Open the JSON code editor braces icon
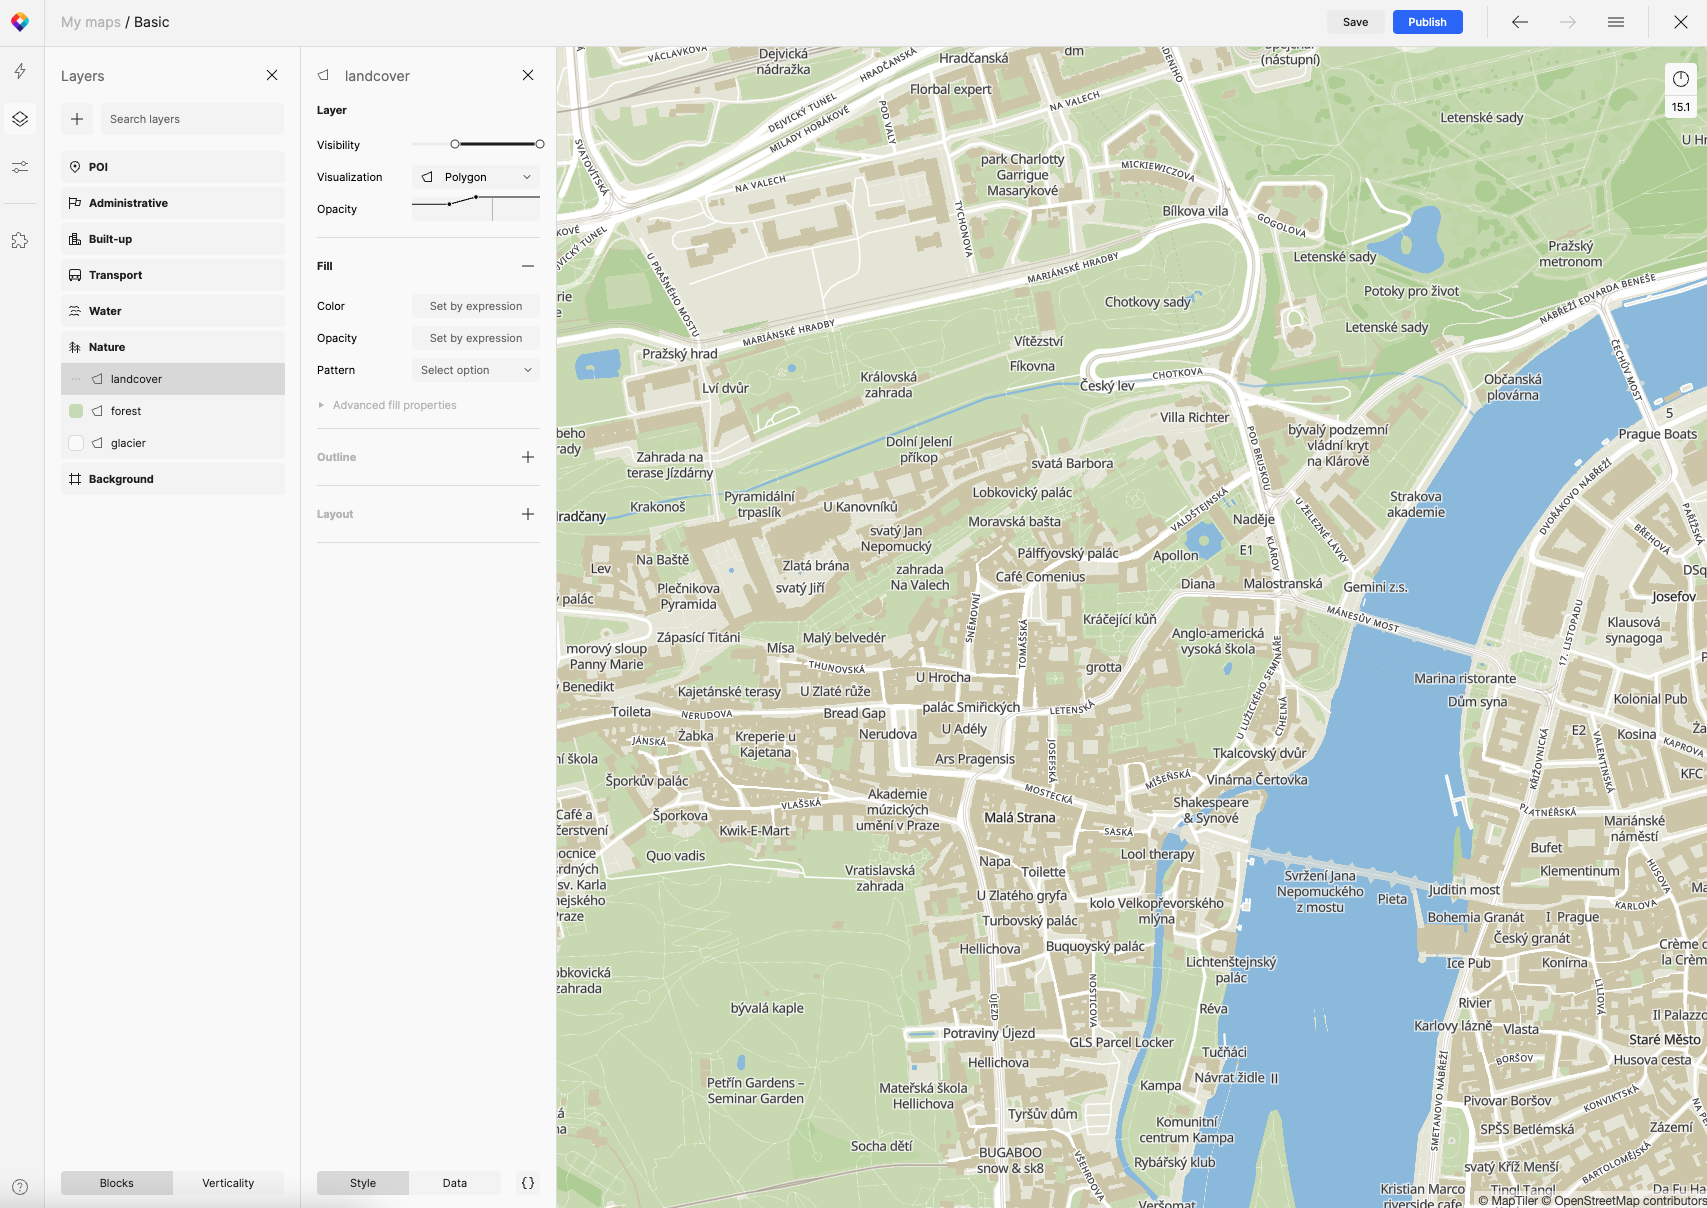The height and width of the screenshot is (1208, 1707). point(528,1183)
